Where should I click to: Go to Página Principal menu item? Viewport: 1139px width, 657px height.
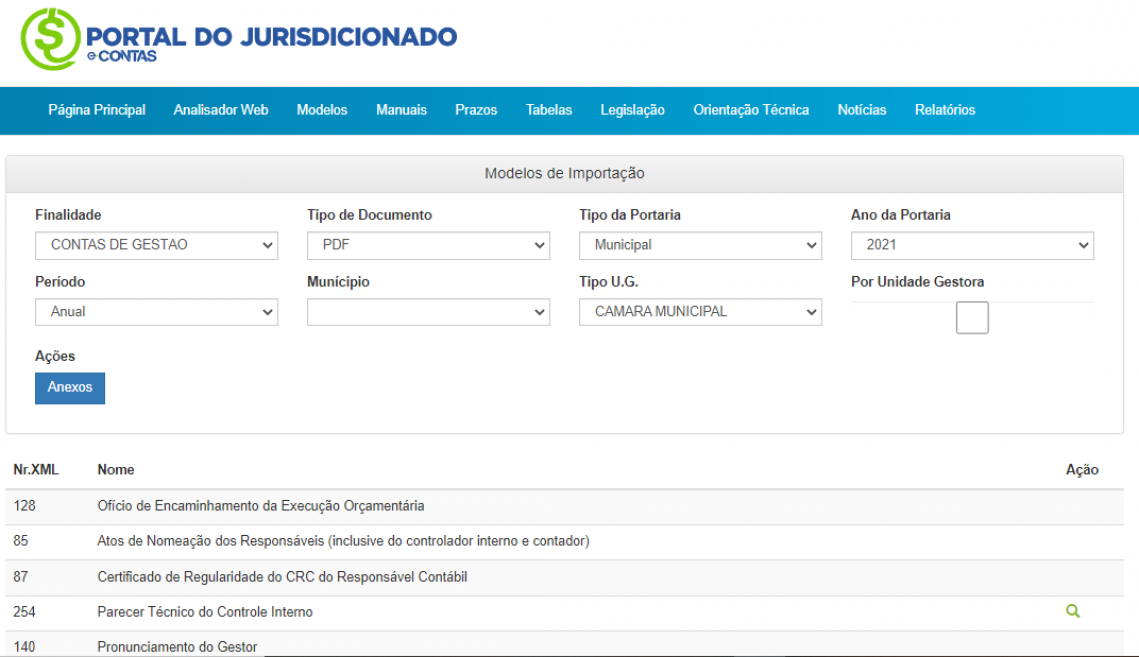[97, 110]
